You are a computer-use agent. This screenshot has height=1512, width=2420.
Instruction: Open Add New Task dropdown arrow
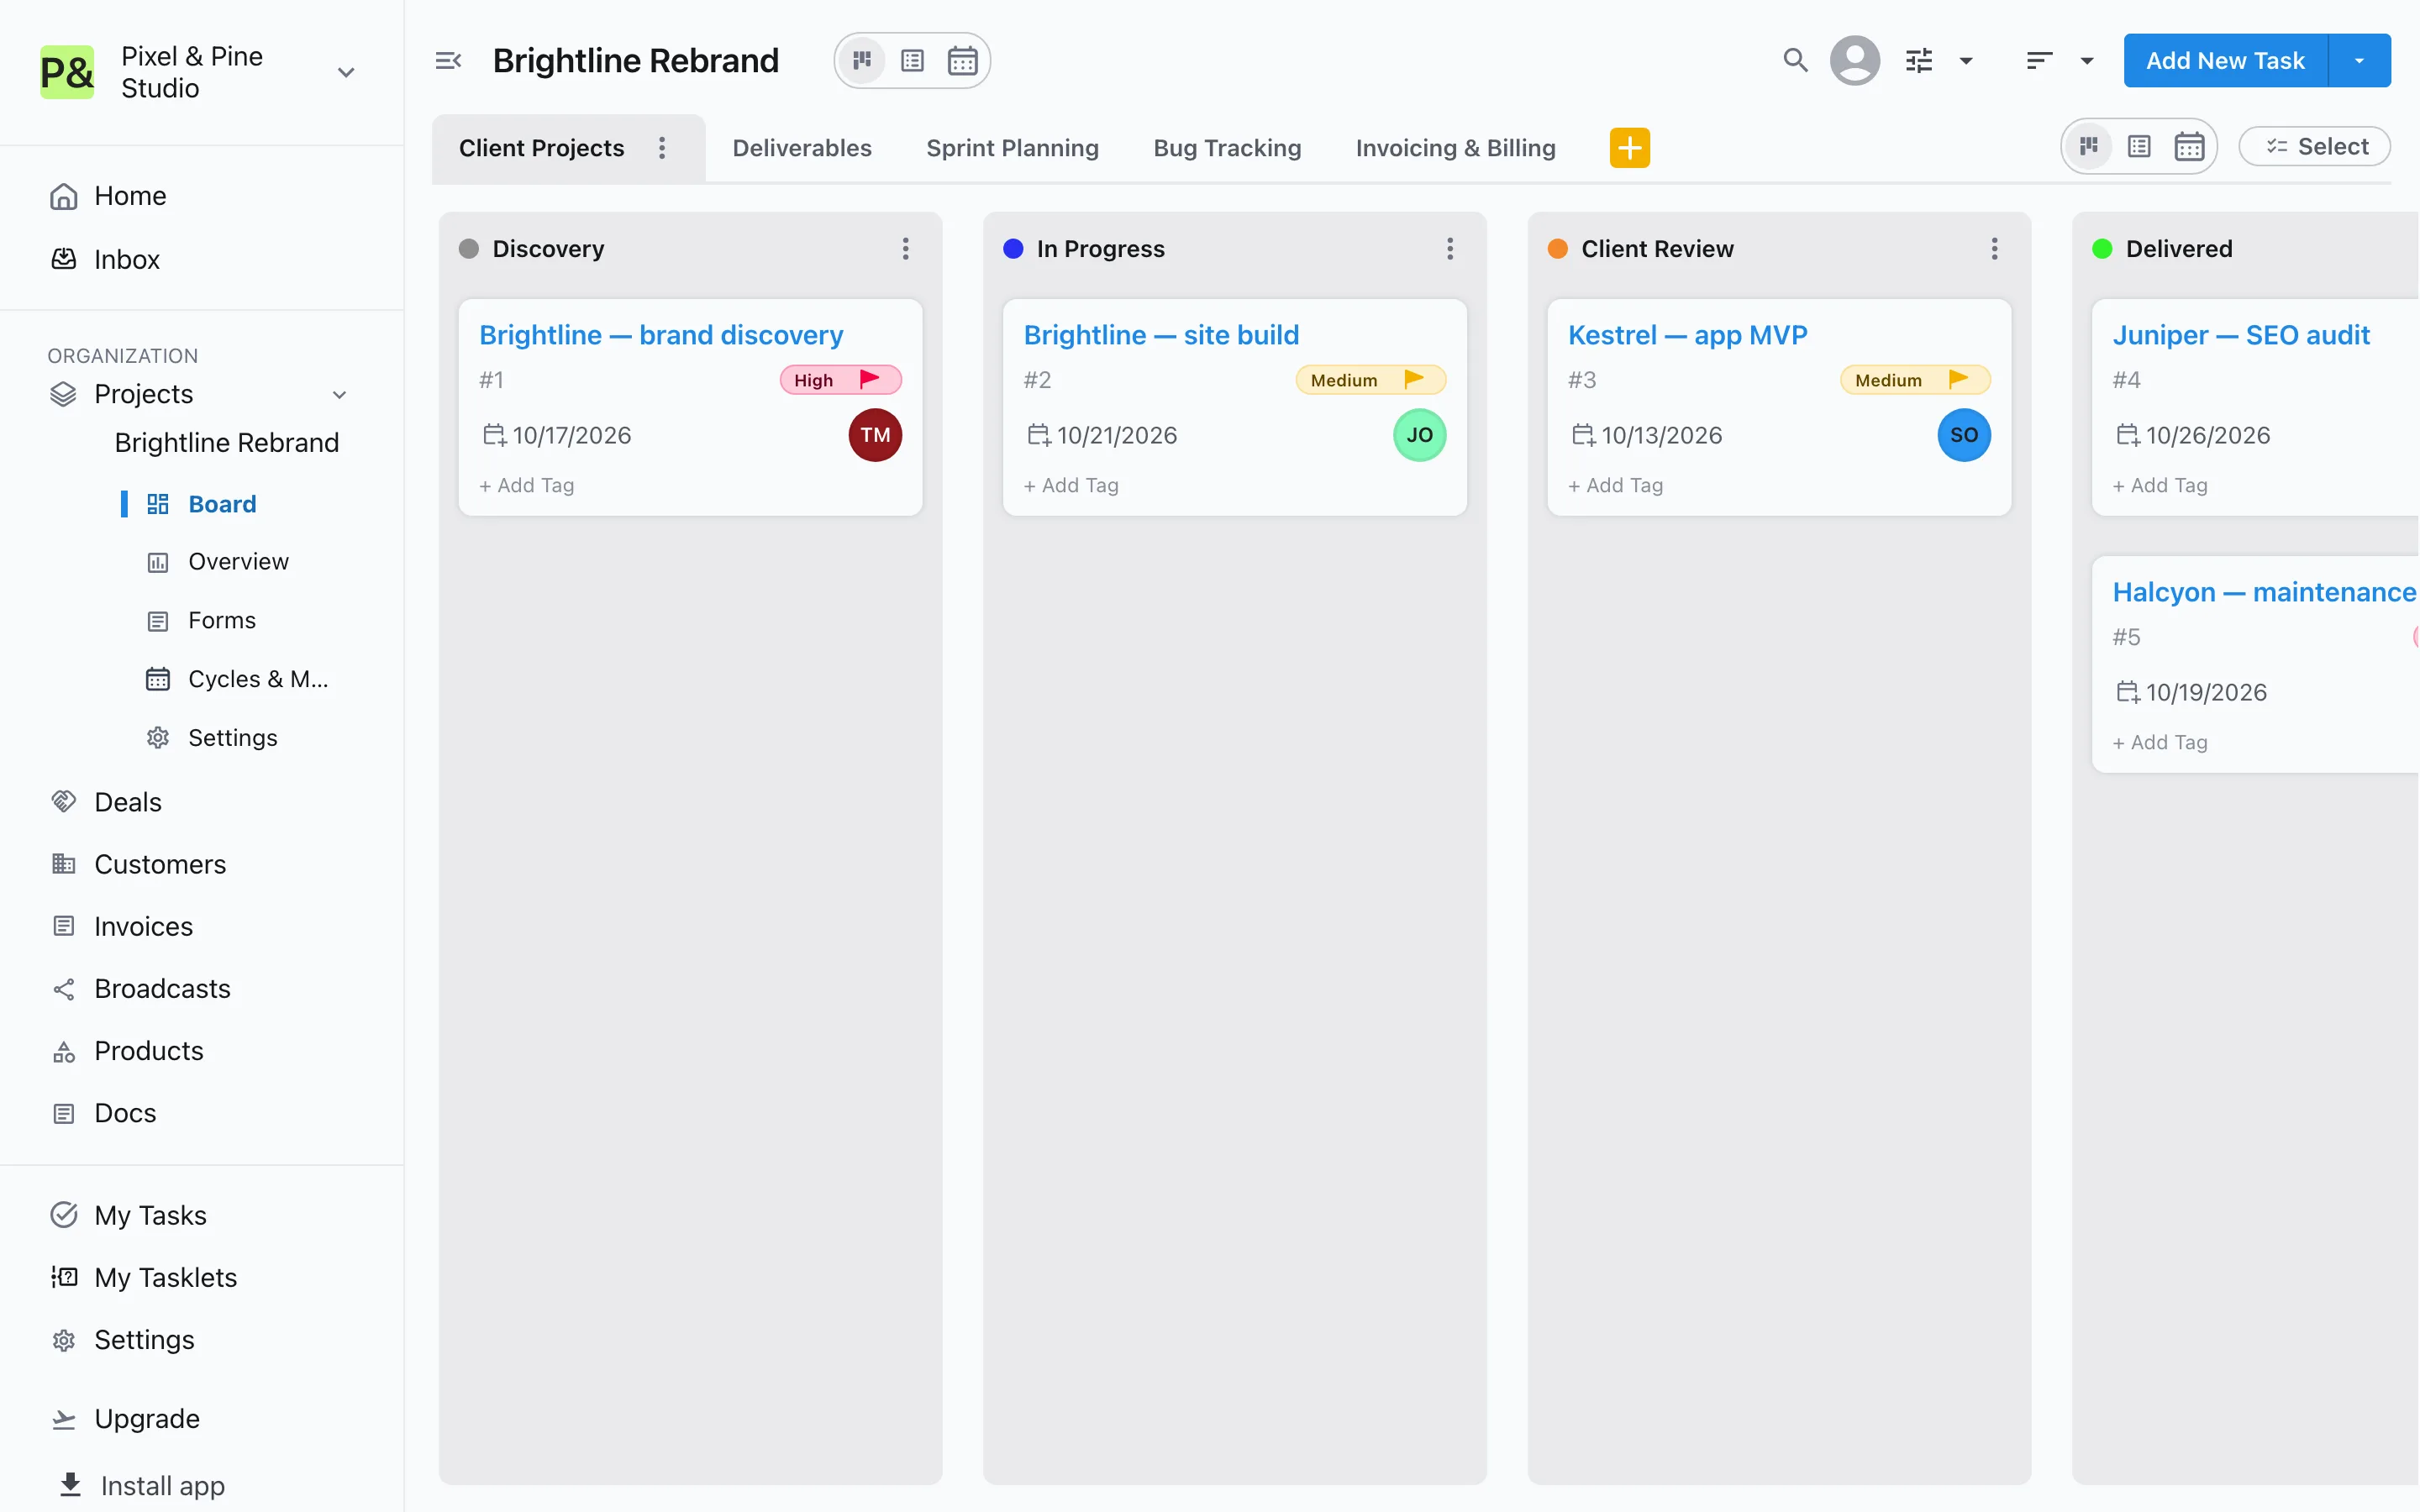[x=2359, y=61]
